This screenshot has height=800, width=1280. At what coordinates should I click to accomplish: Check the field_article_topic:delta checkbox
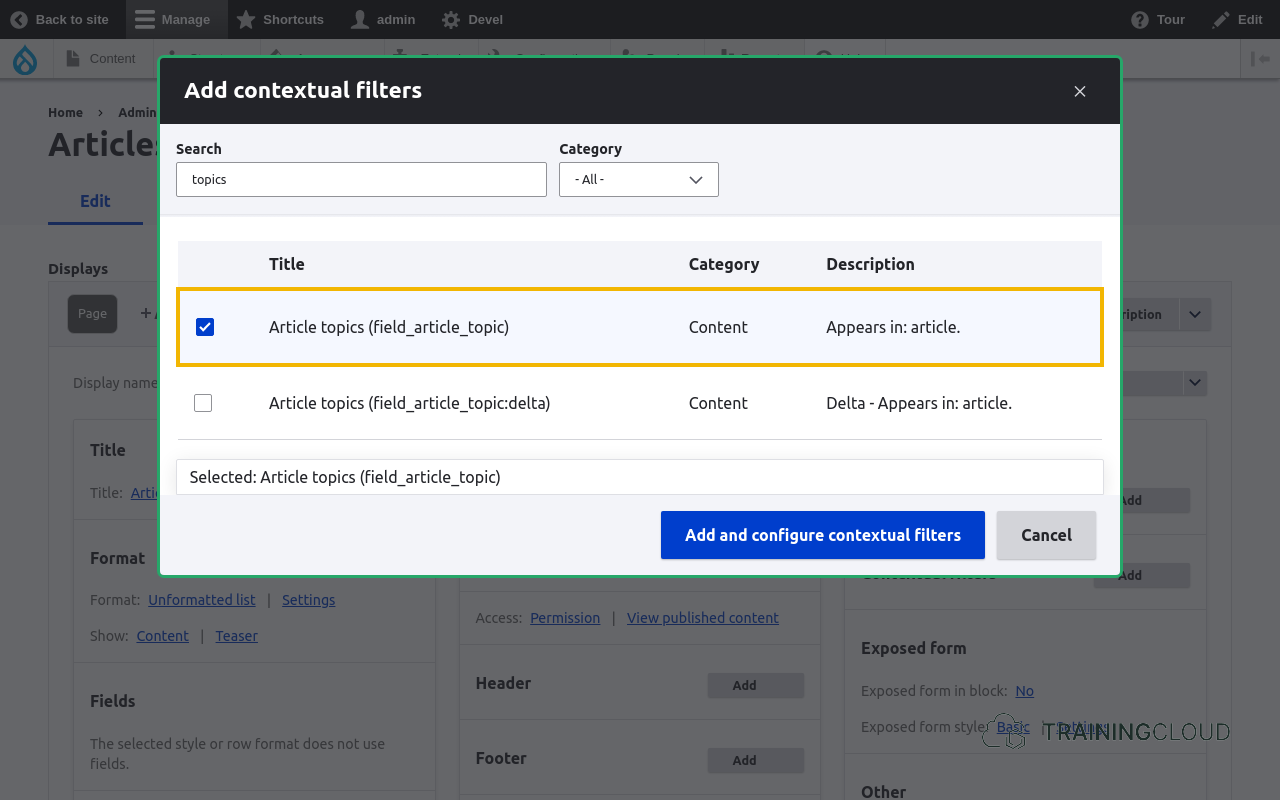(x=203, y=403)
